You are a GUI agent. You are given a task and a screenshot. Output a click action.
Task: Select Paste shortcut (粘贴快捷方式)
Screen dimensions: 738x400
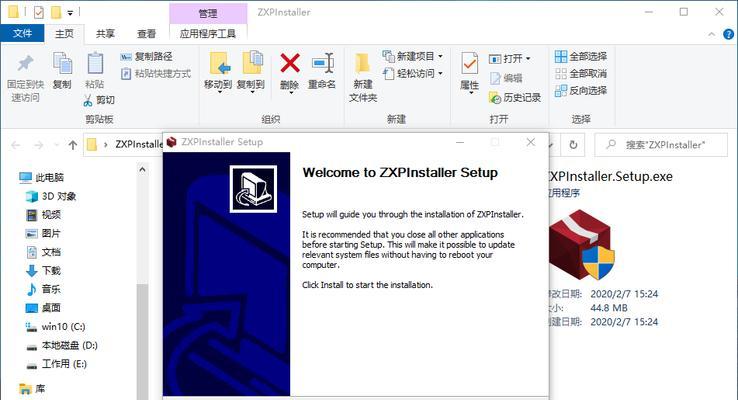pos(156,73)
